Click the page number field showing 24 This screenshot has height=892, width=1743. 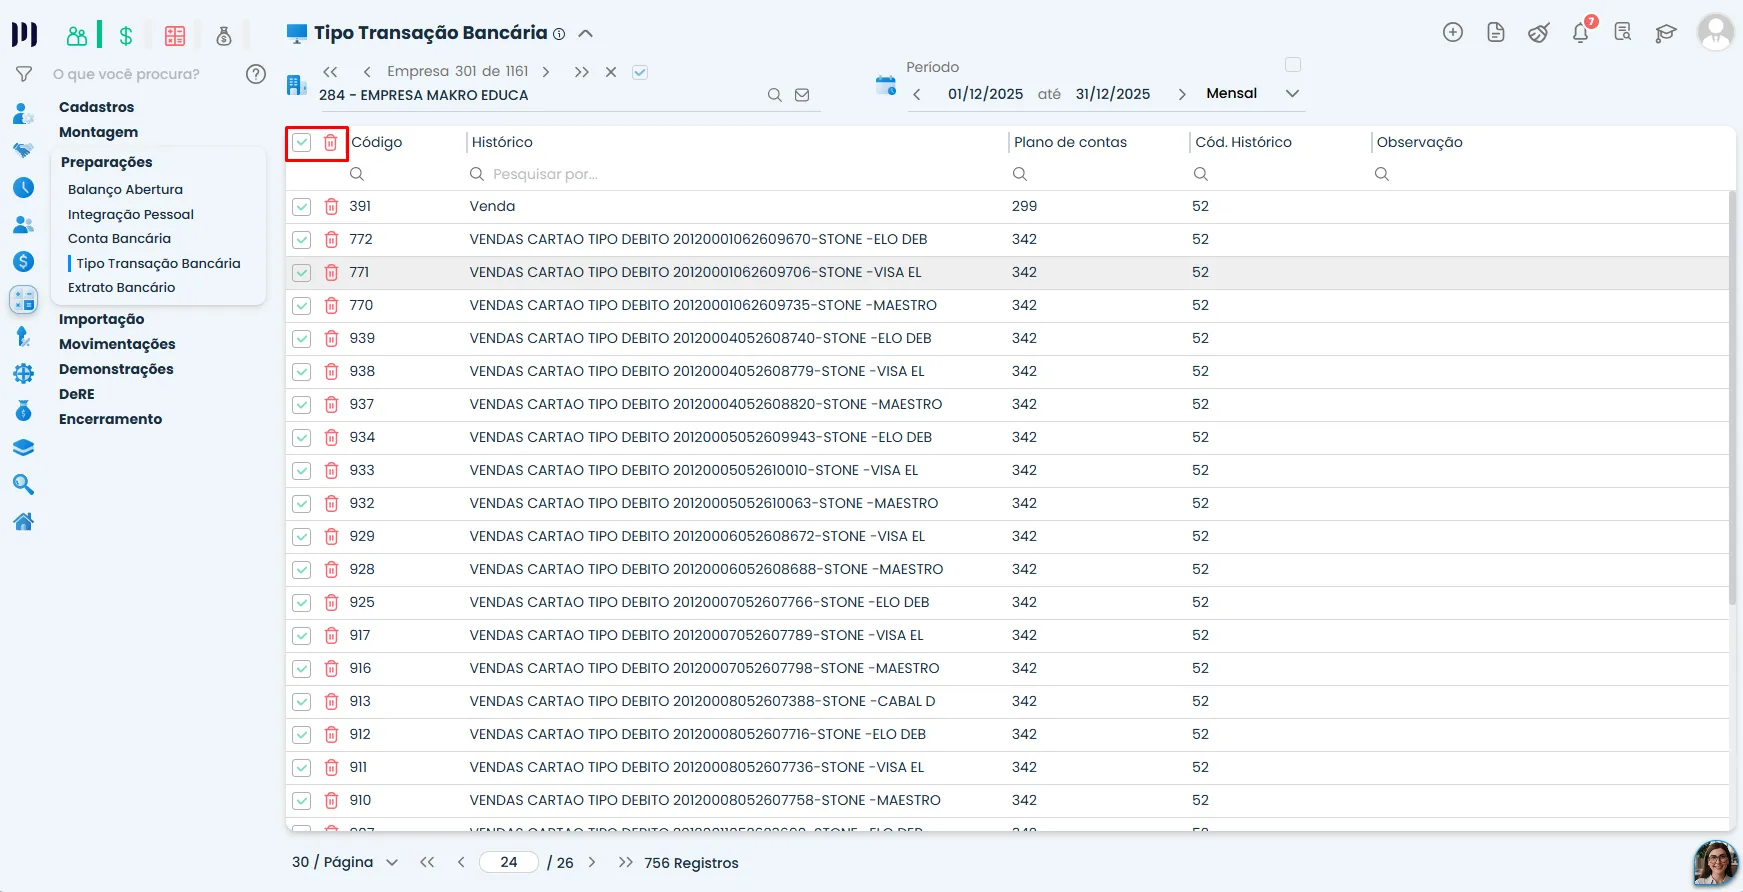point(509,862)
